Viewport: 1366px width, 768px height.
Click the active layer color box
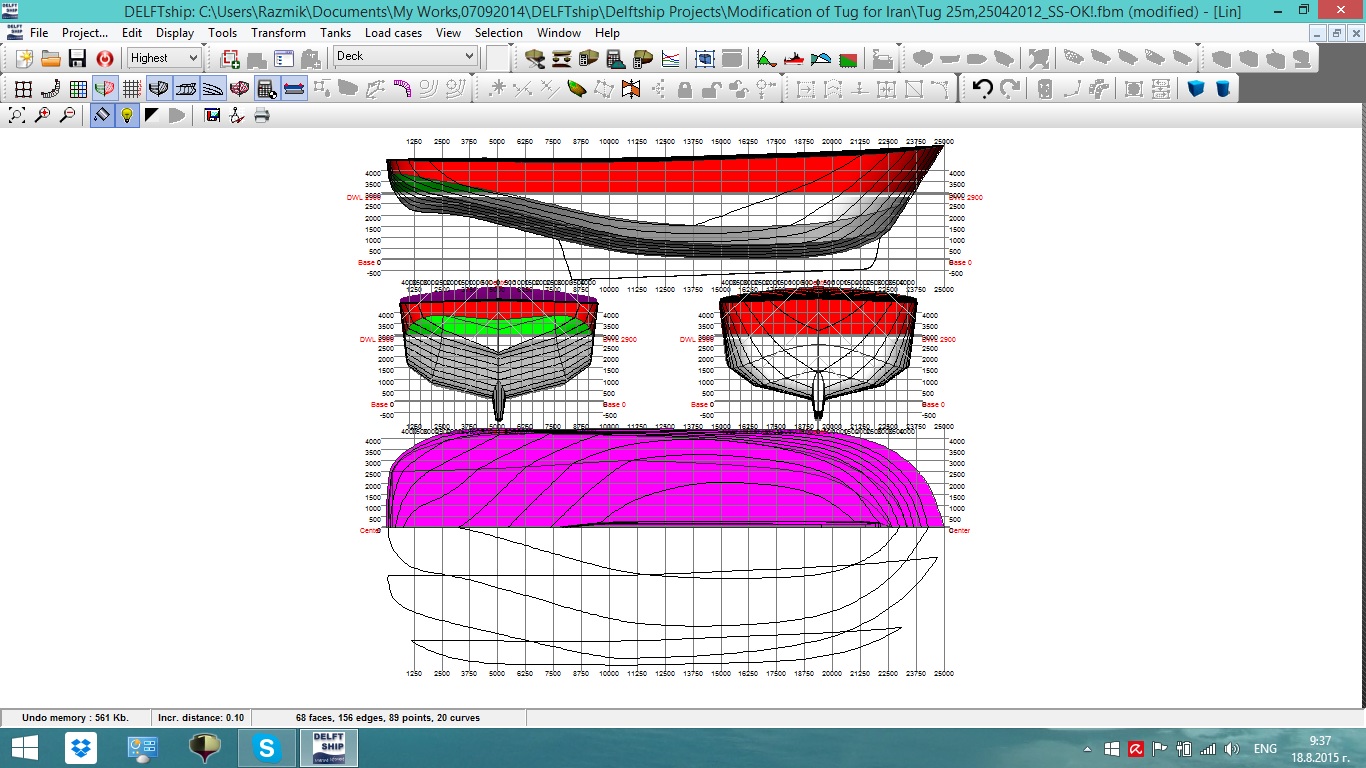click(498, 57)
